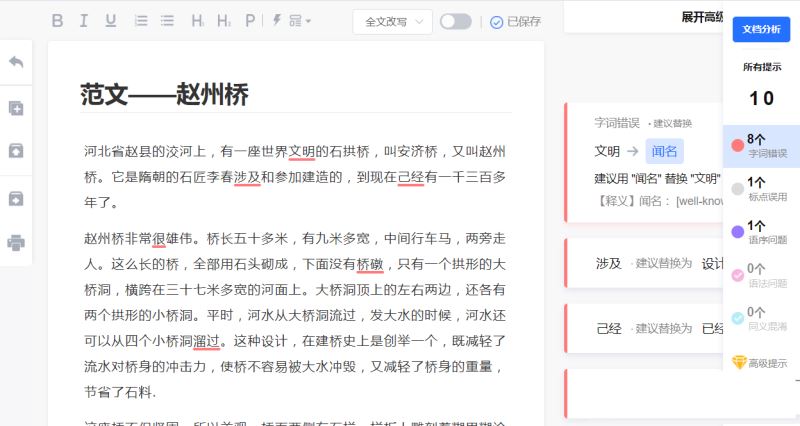The width and height of the screenshot is (800, 426).
Task: Select the 语序问题 error category
Action: pyautogui.click(x=760, y=231)
